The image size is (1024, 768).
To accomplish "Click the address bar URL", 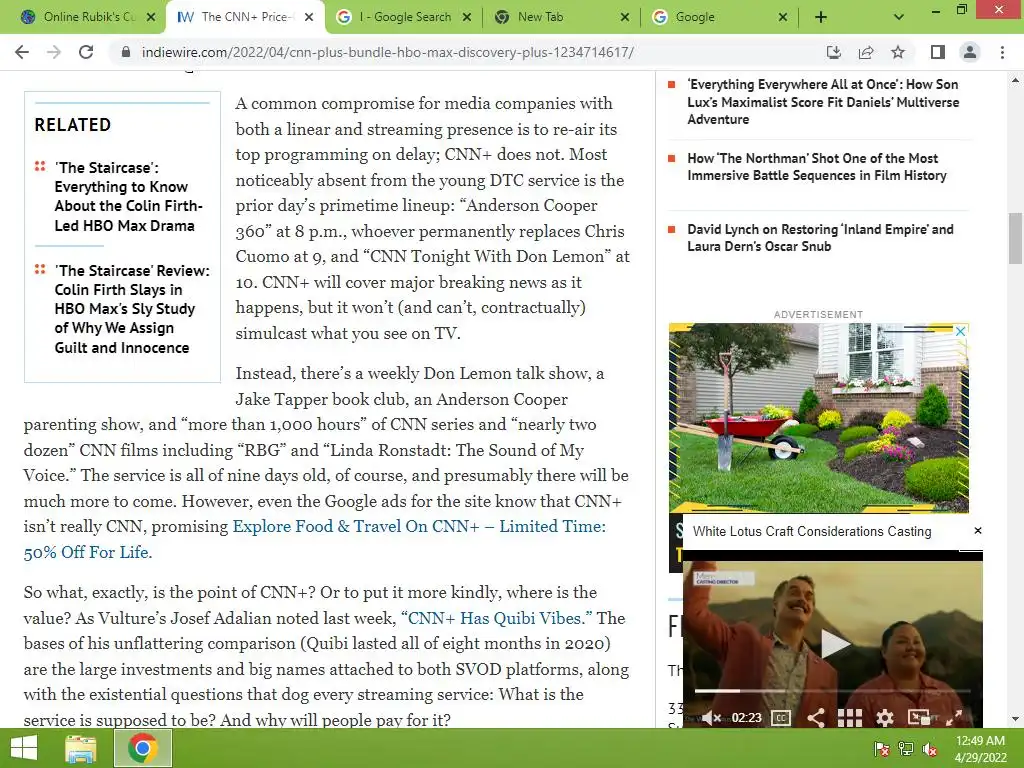I will point(387,52).
